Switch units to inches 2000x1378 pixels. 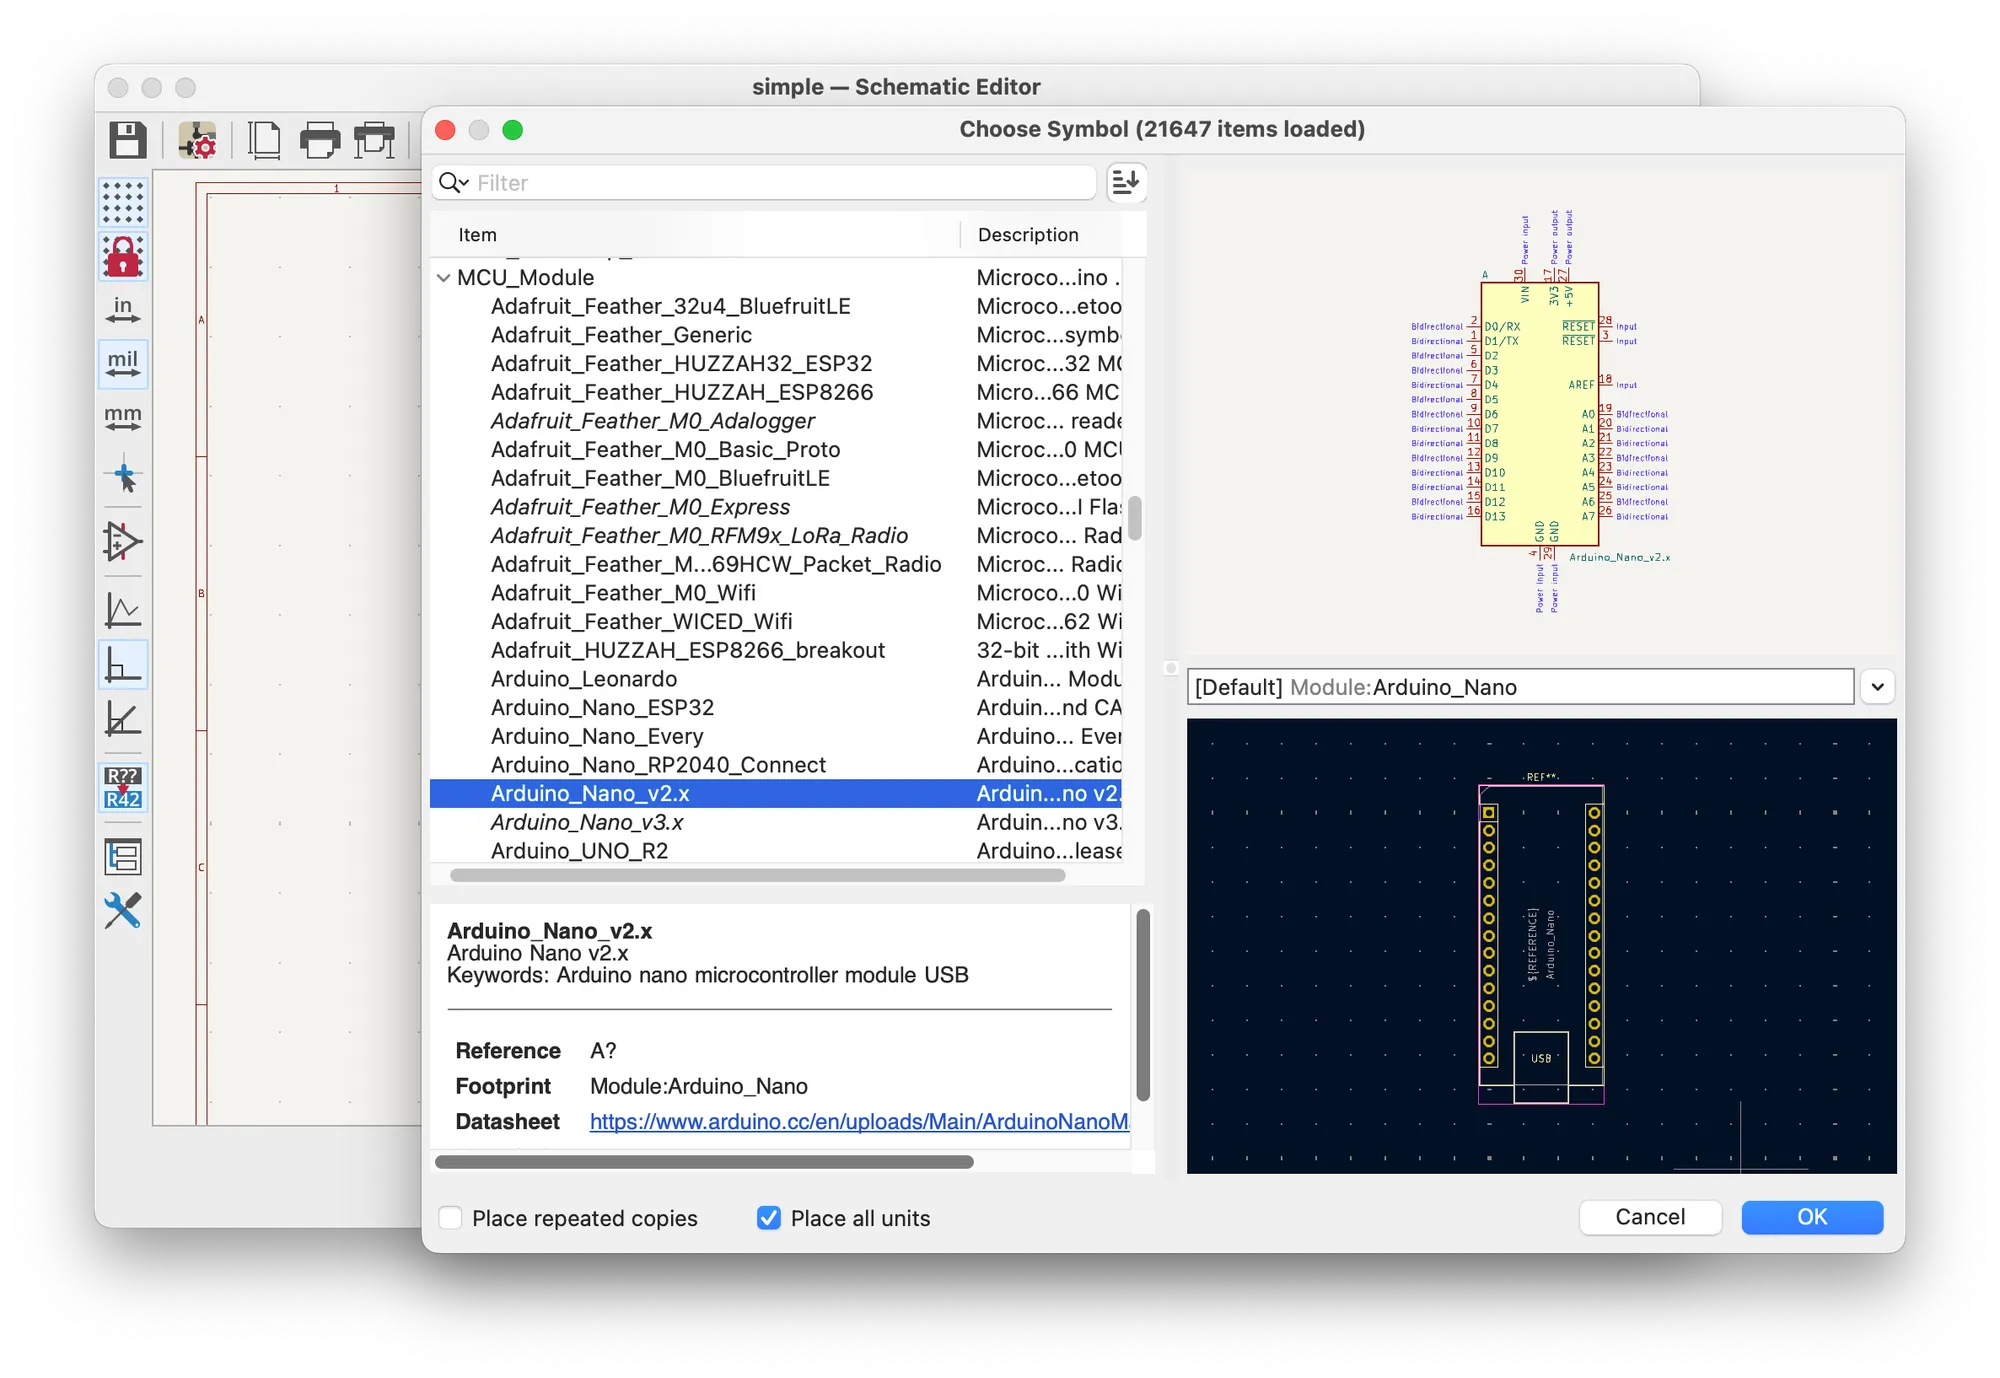coord(123,310)
